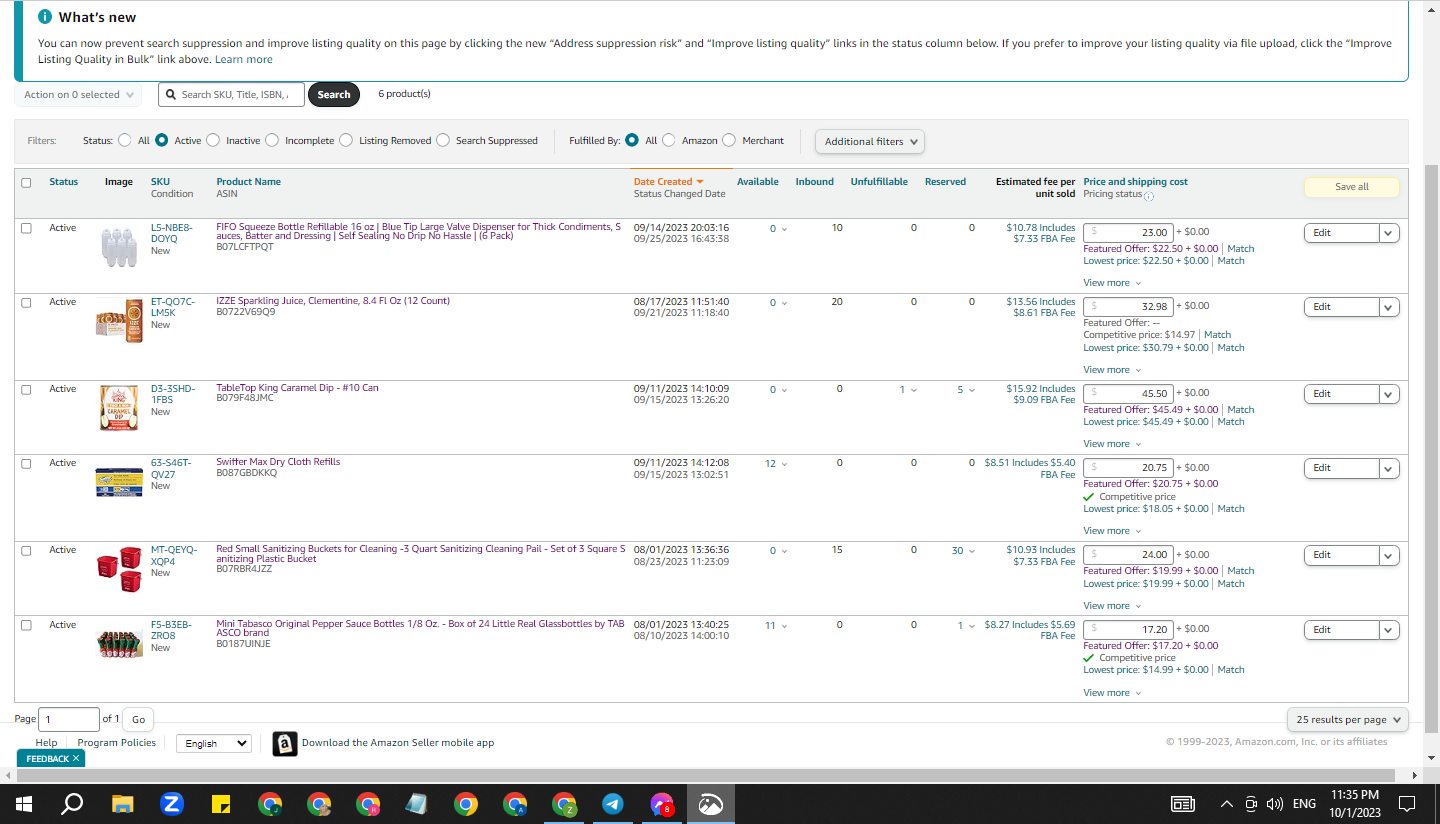Open the Swiffer Dry Cloth Refills image

[x=119, y=482]
